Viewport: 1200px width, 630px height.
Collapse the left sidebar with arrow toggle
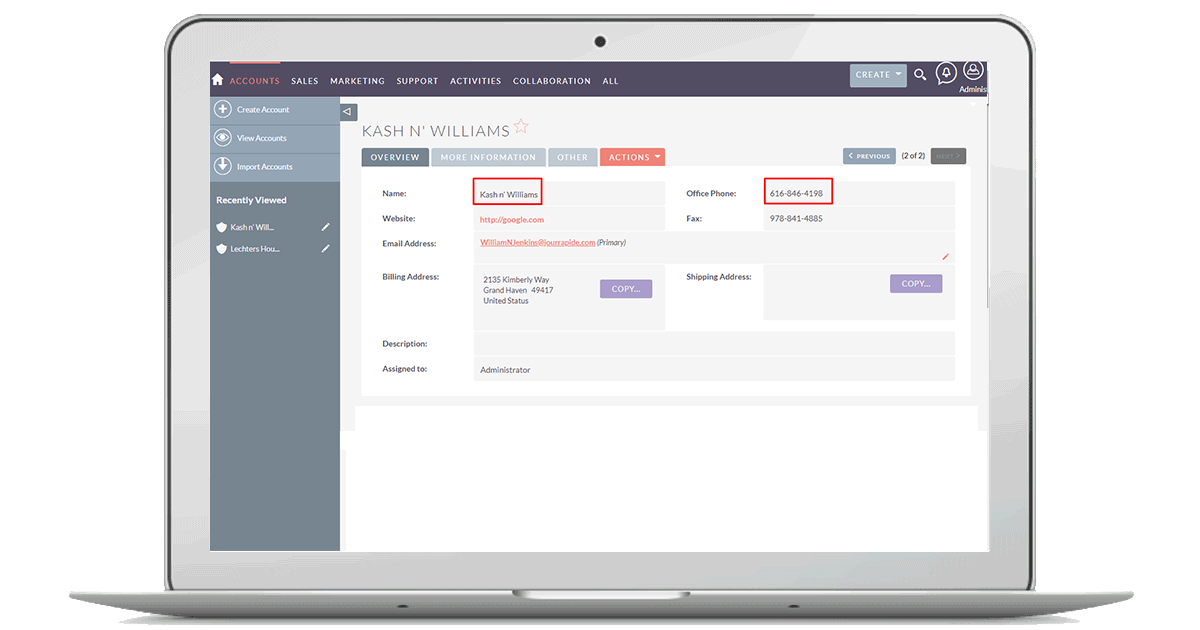(x=348, y=112)
